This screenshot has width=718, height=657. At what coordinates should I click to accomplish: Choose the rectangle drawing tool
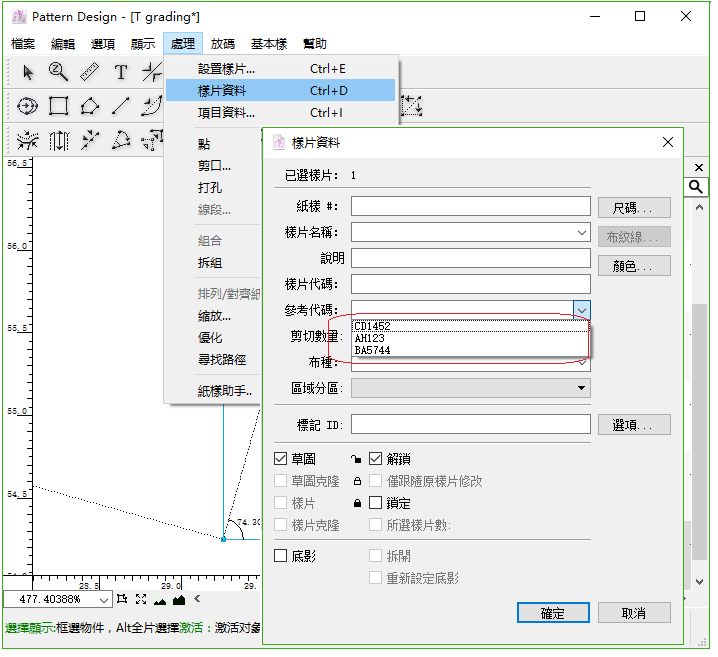click(x=59, y=106)
